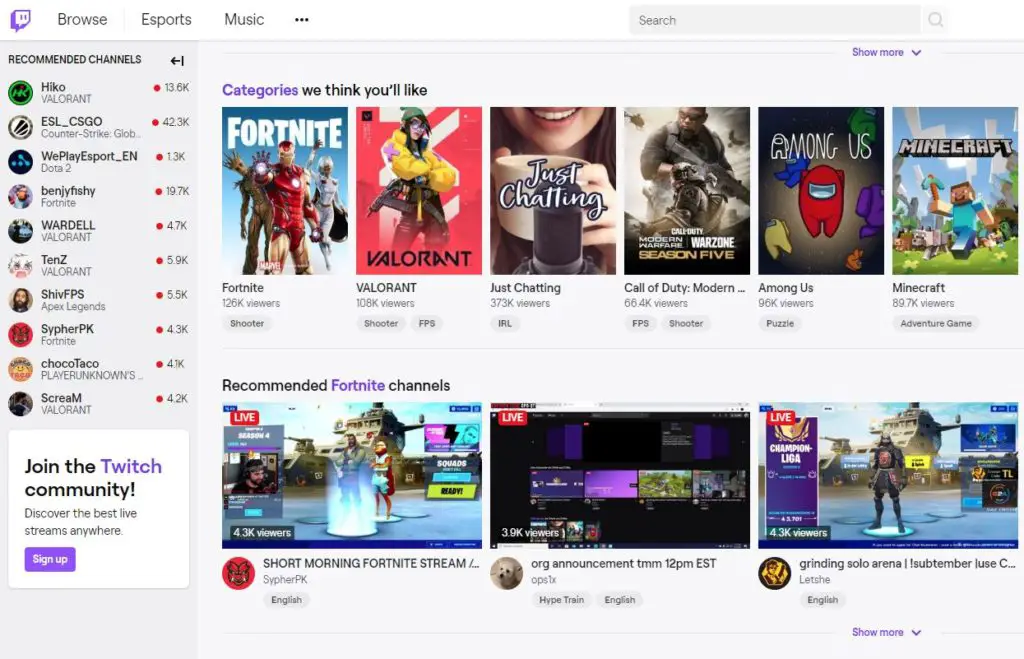The height and width of the screenshot is (659, 1024).
Task: Click ops1x channel name link
Action: 544,579
